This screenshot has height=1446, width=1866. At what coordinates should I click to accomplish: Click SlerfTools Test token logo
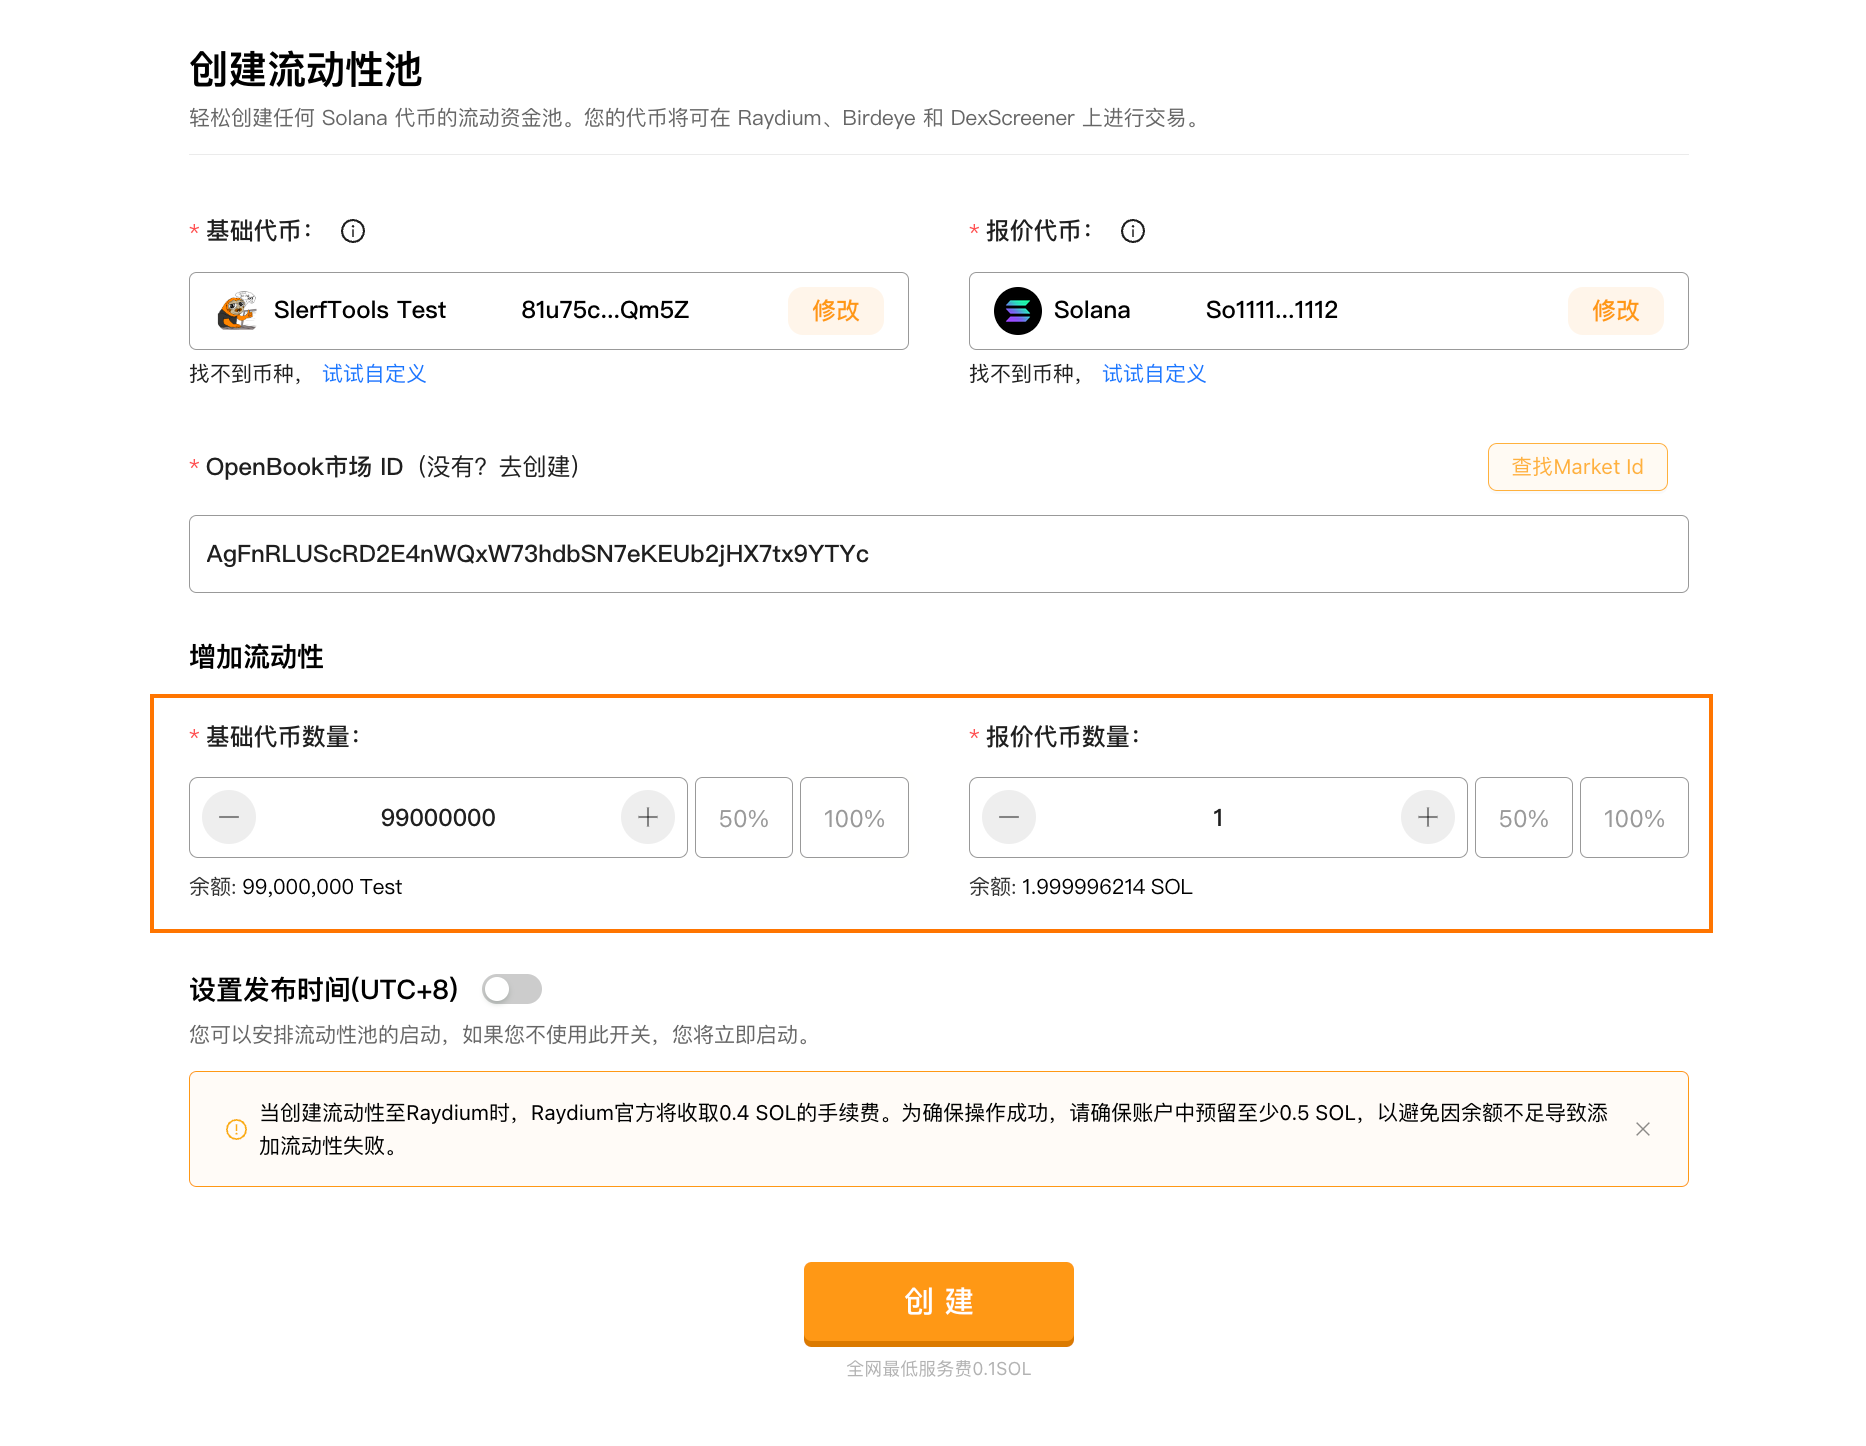(x=237, y=311)
